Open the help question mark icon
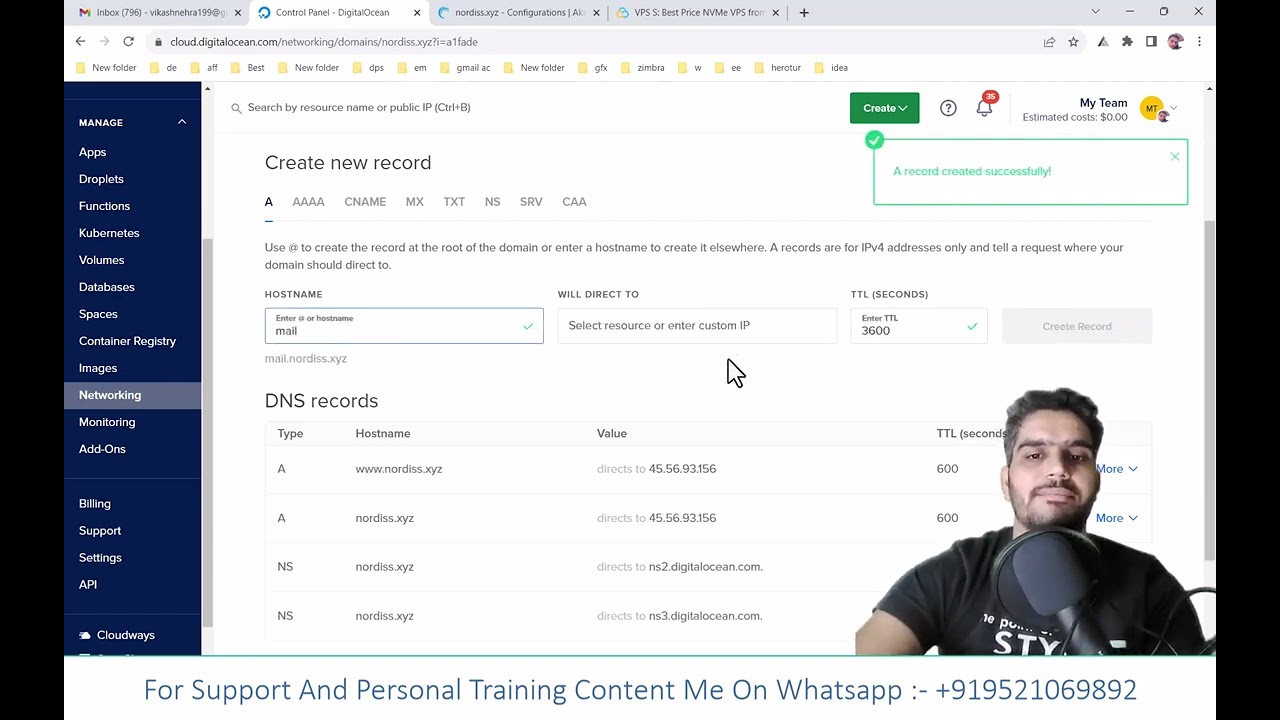This screenshot has height=720, width=1280. [948, 108]
